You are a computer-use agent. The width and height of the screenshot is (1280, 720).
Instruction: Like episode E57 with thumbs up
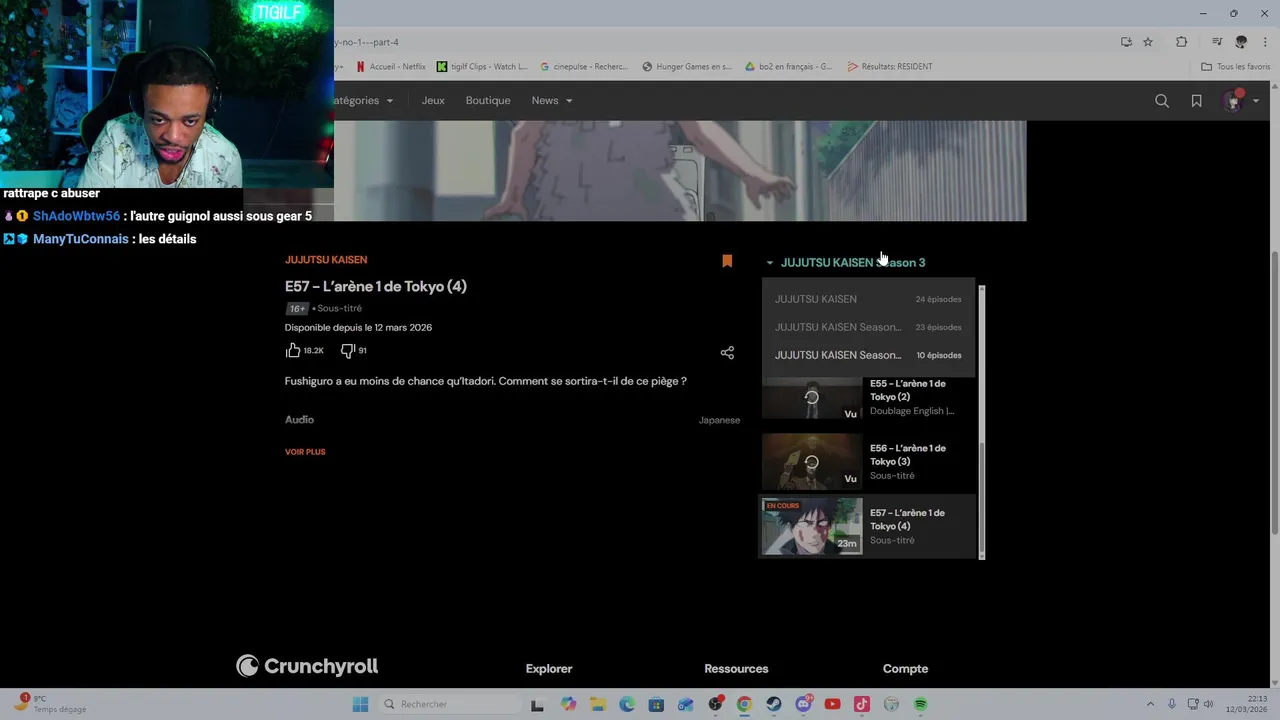pyautogui.click(x=293, y=350)
